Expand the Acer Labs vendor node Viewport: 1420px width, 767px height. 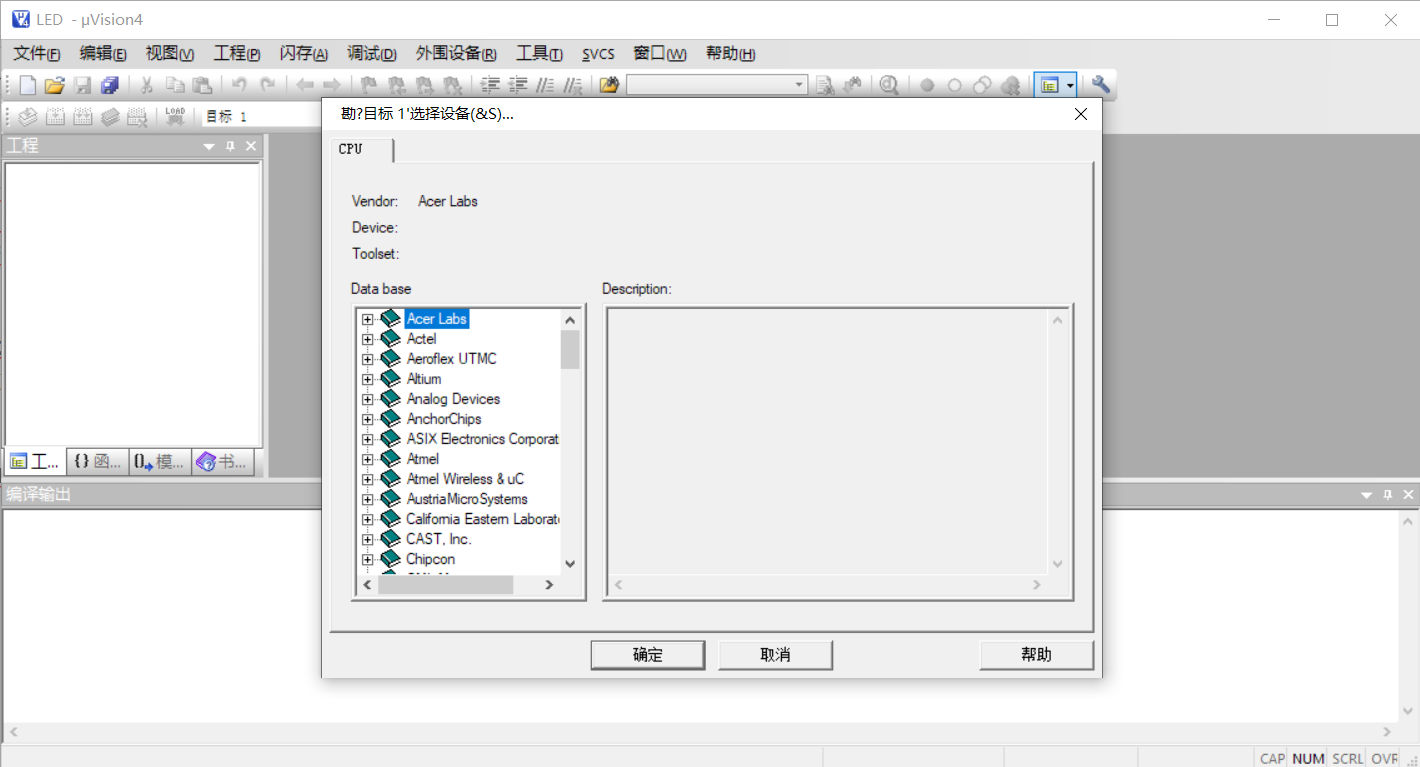pos(367,319)
